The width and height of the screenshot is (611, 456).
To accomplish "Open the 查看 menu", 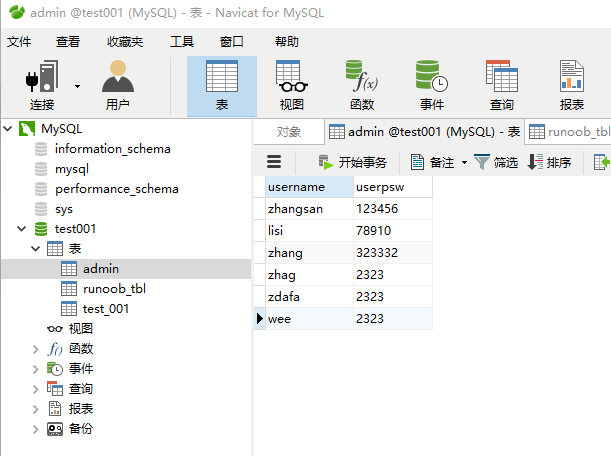I will (68, 41).
